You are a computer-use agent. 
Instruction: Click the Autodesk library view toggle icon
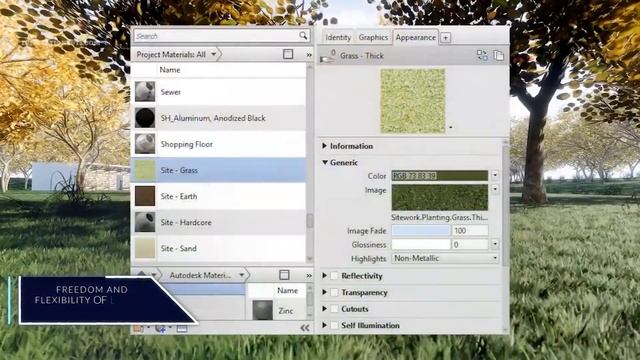[284, 275]
